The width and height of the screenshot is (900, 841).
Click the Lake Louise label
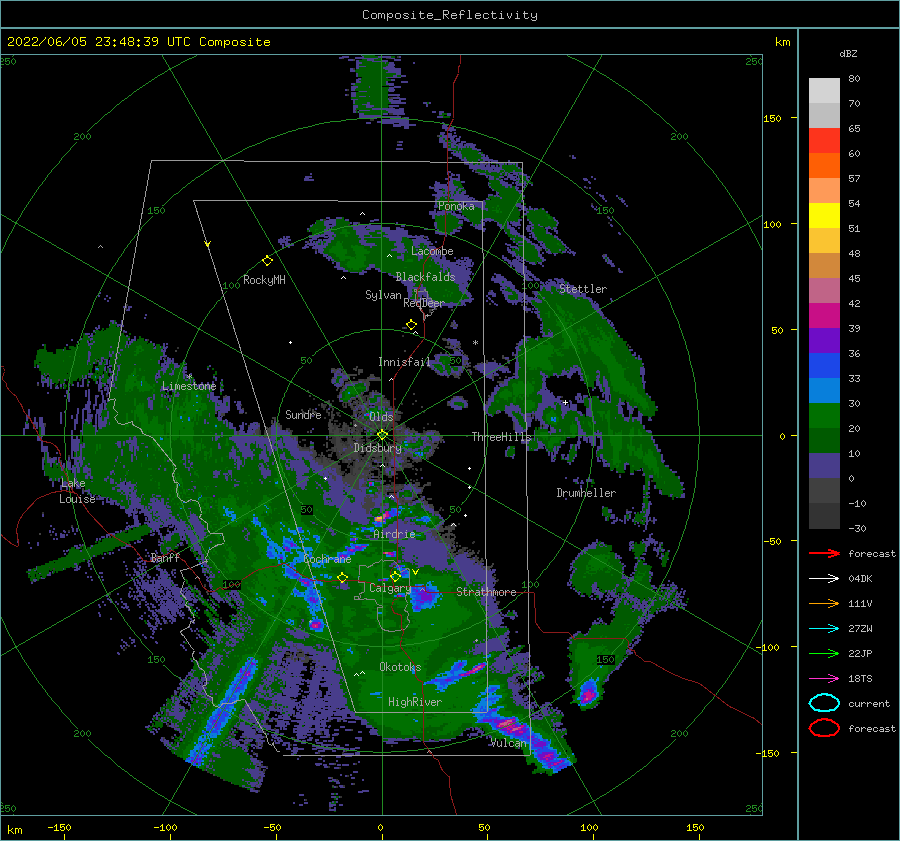(77, 491)
